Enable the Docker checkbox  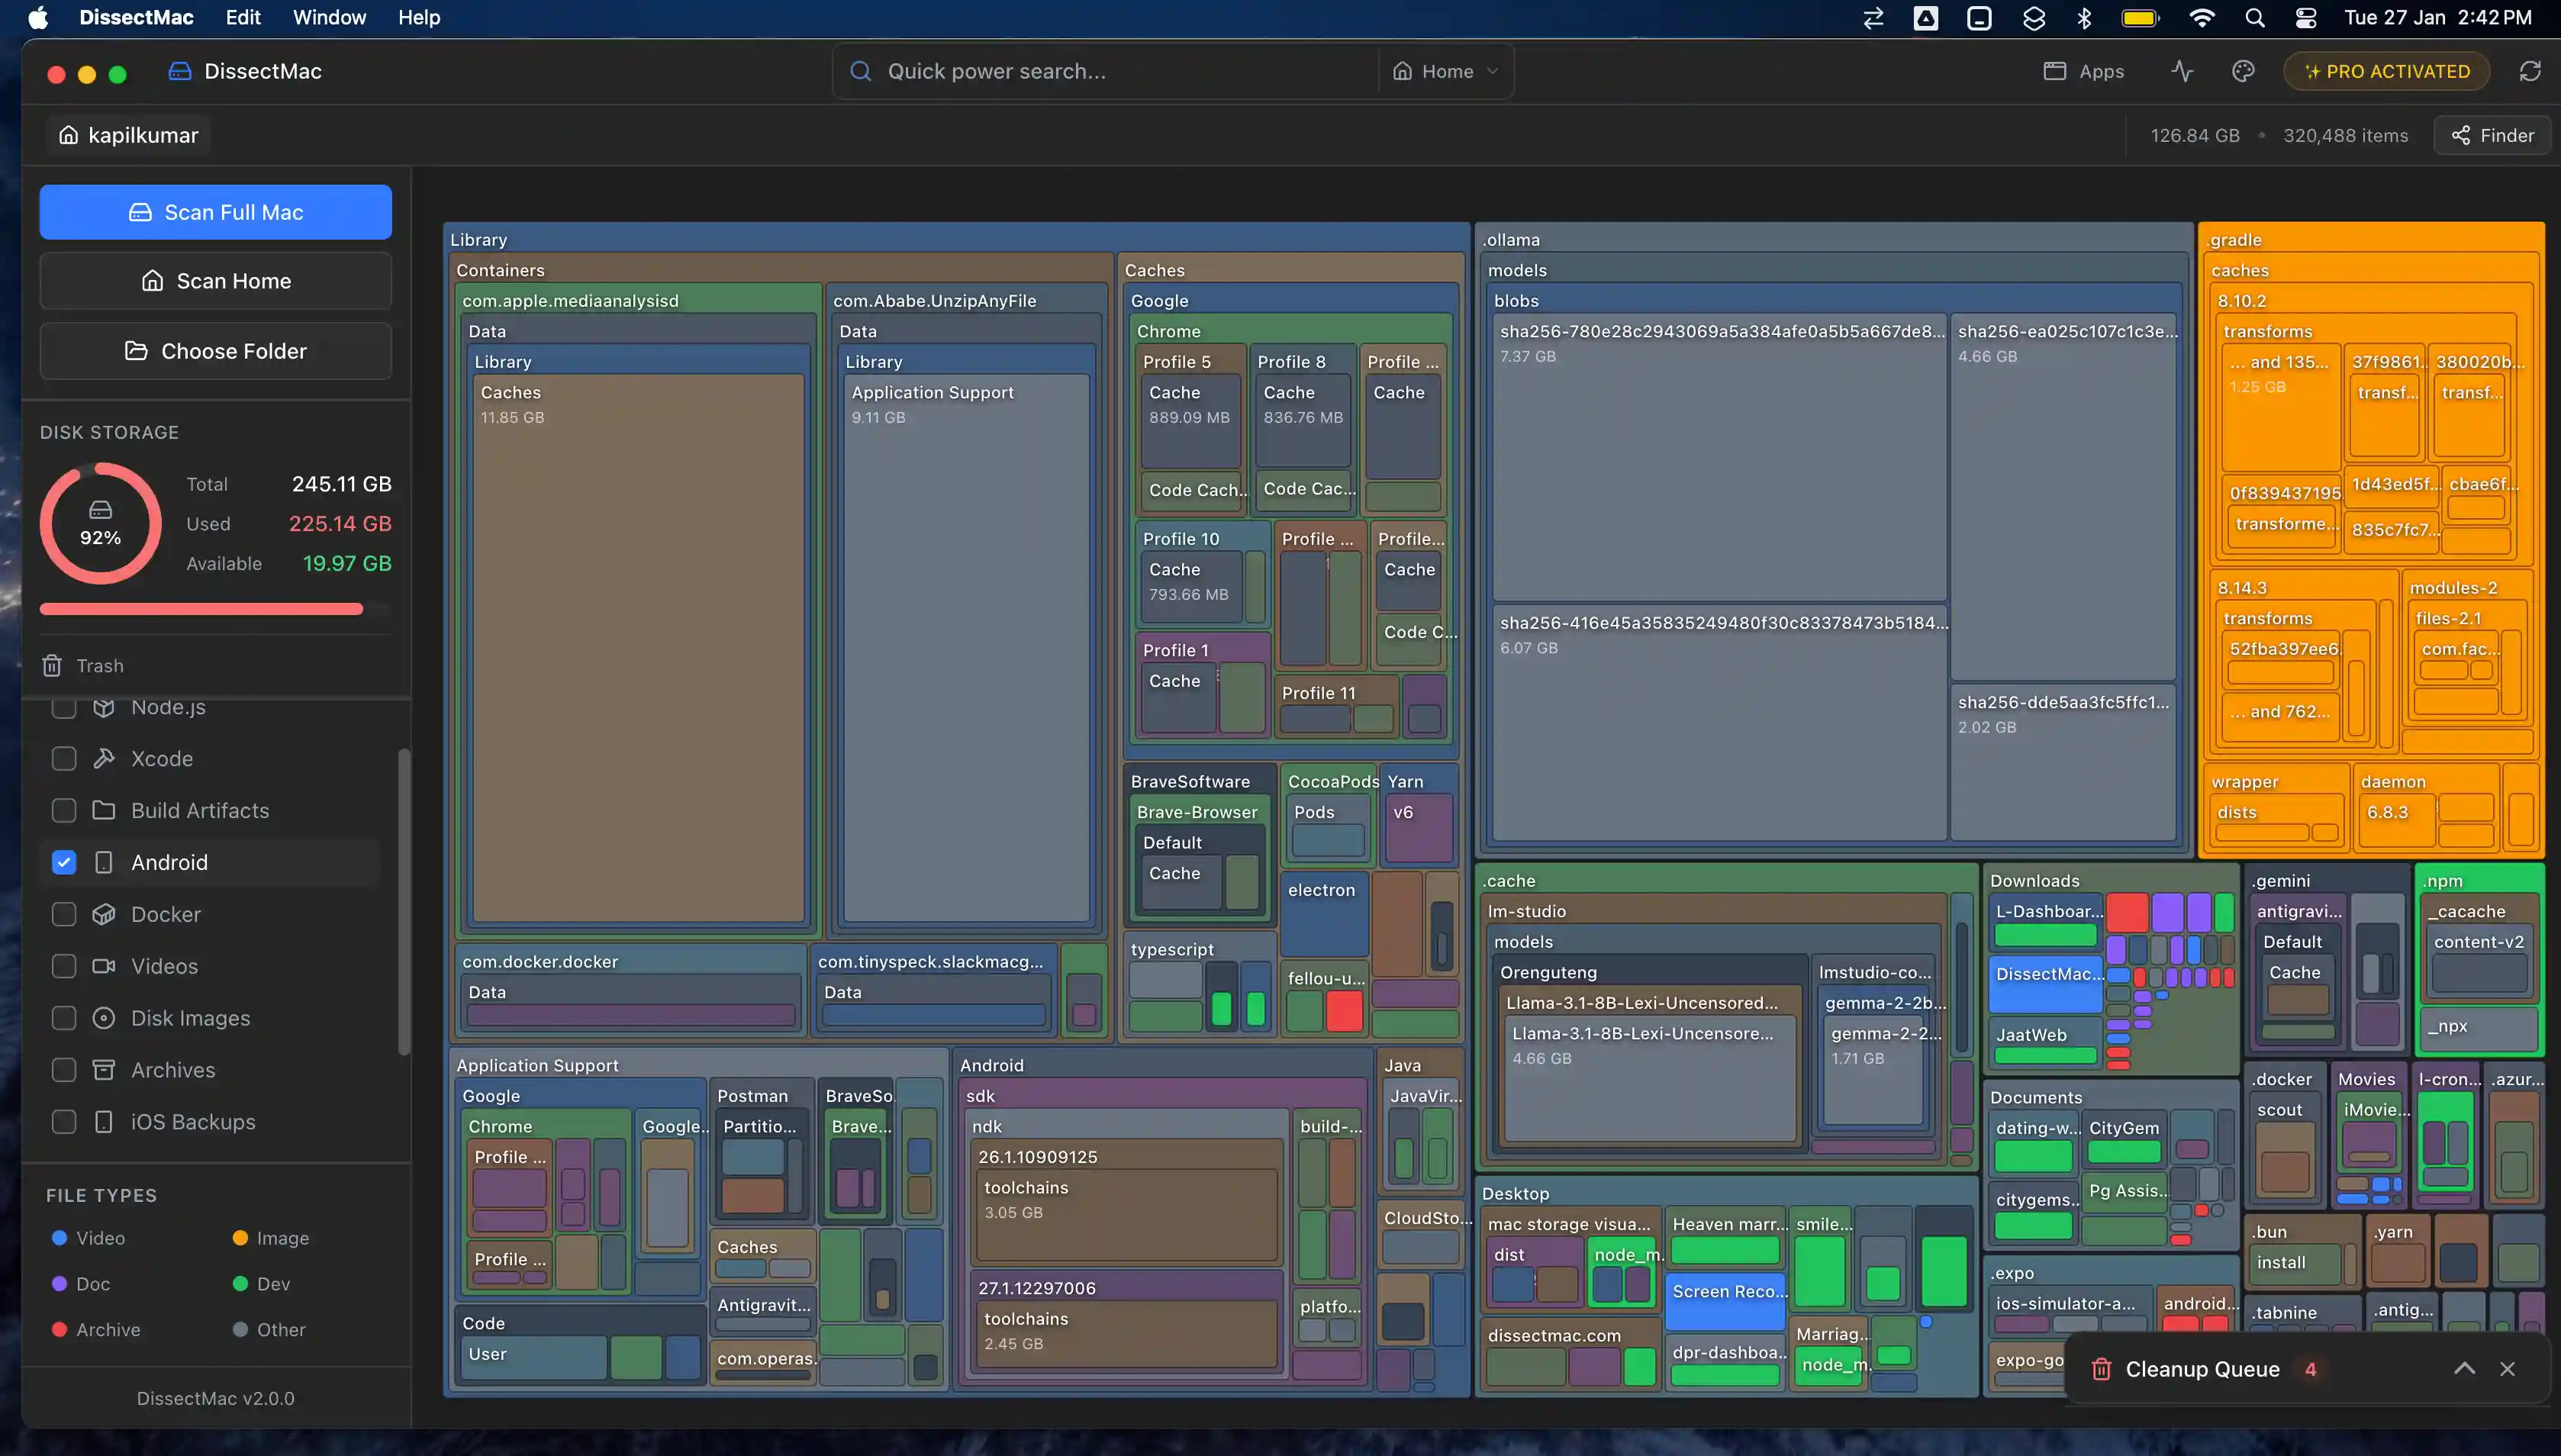tap(64, 914)
